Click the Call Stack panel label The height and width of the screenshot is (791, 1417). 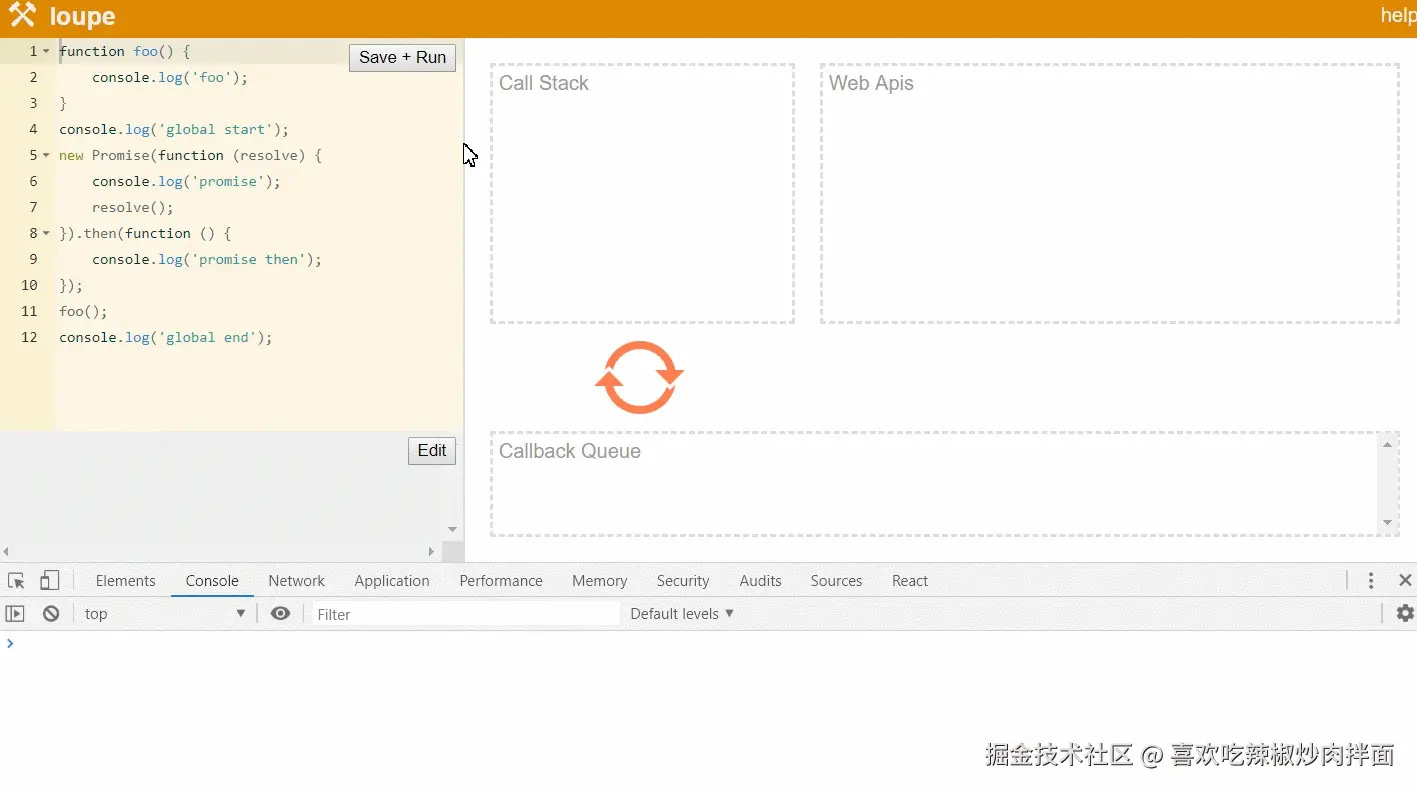click(x=544, y=83)
